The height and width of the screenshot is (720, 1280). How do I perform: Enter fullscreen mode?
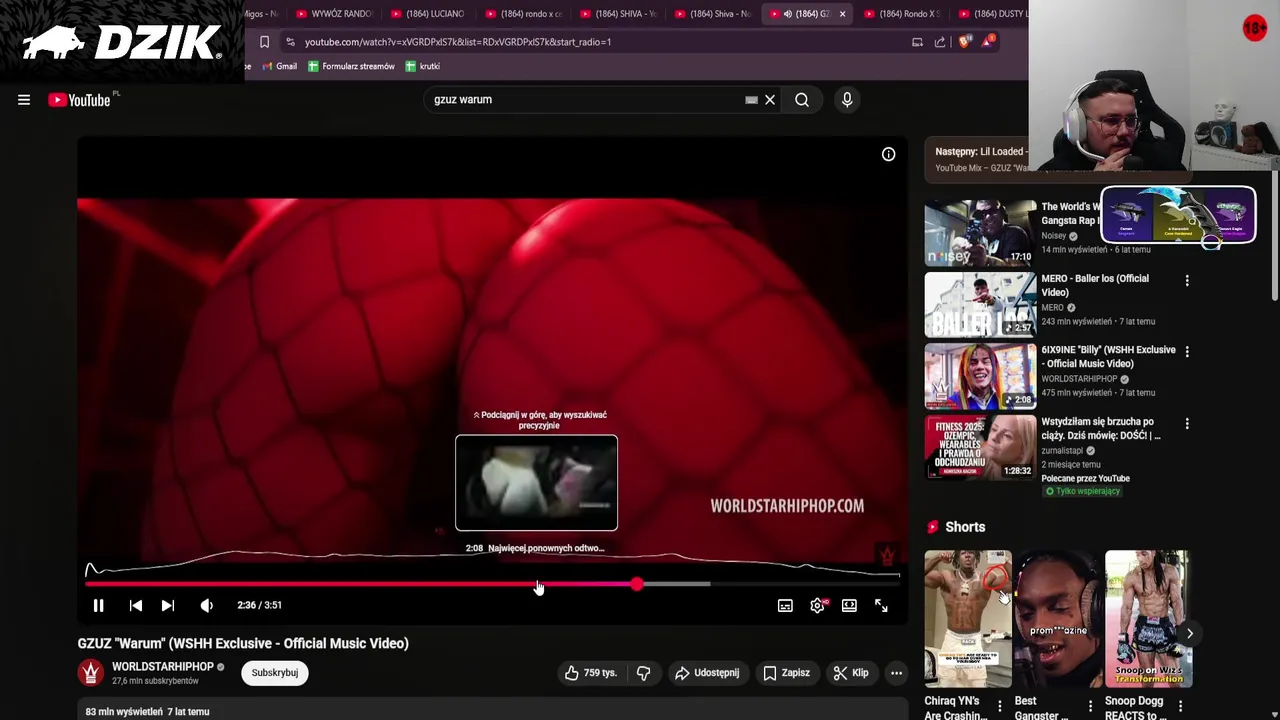click(x=881, y=605)
